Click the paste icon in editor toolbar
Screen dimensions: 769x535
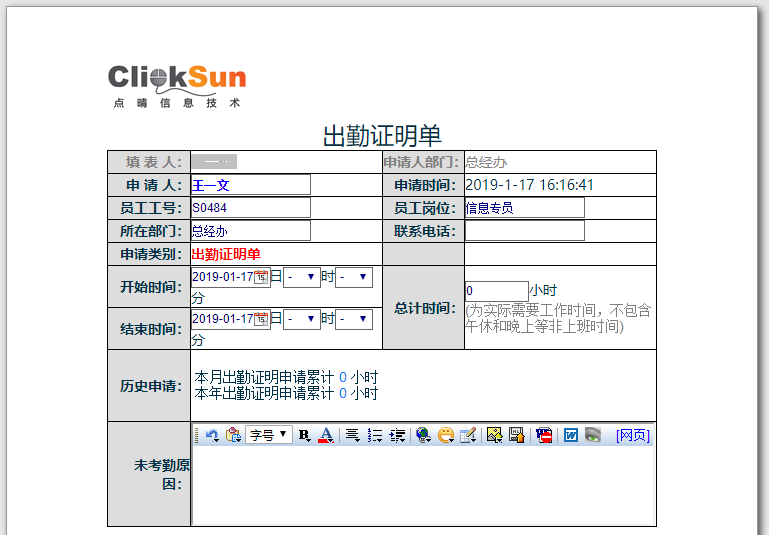point(233,435)
